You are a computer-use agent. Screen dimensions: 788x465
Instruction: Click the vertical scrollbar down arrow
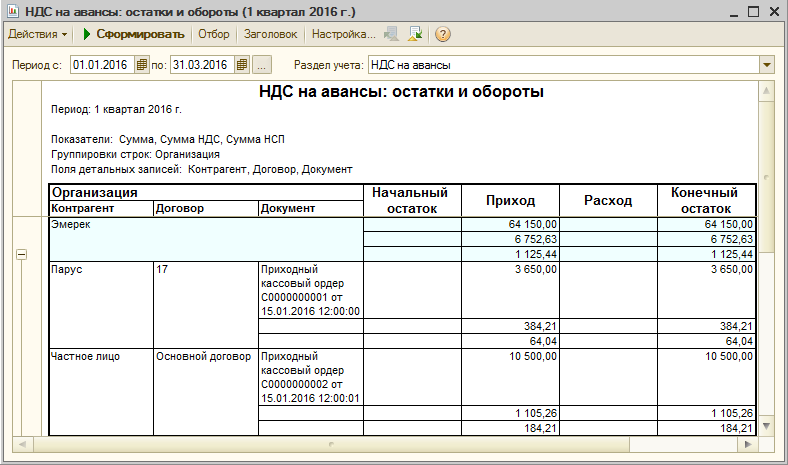[767, 427]
